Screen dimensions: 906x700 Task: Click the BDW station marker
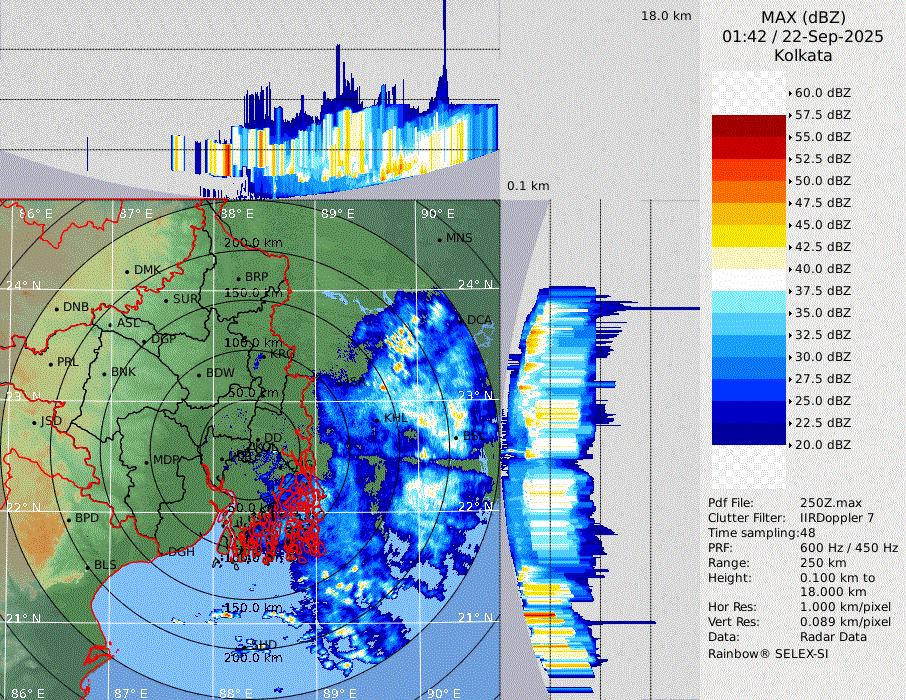(199, 374)
